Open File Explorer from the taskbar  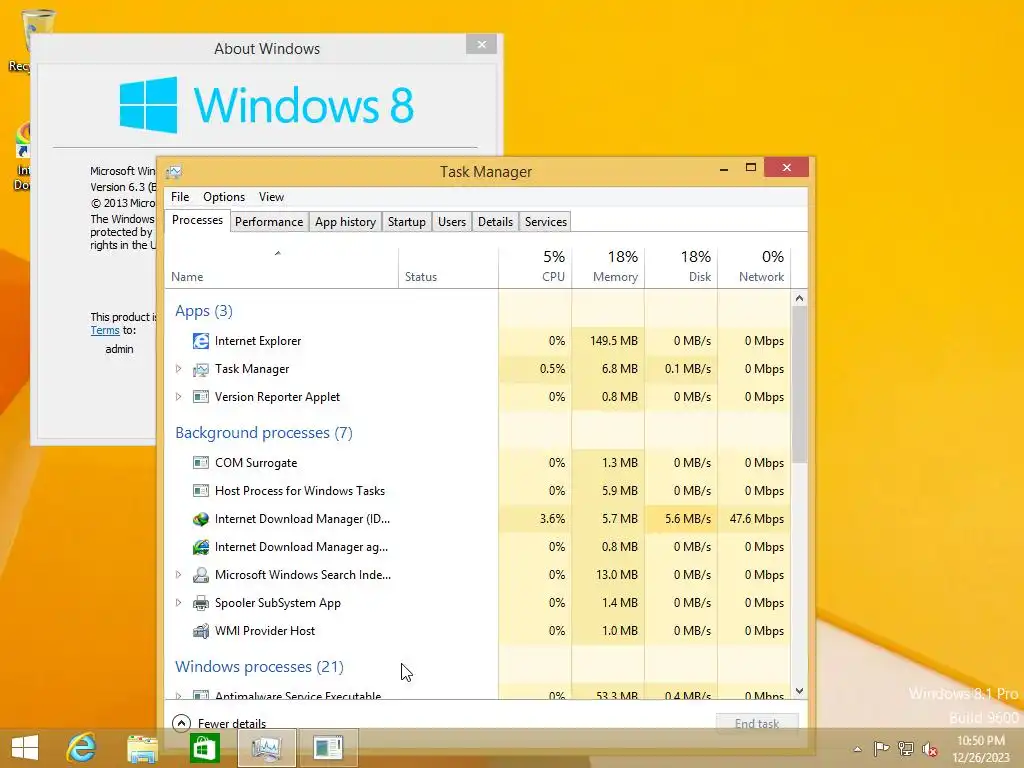point(142,748)
